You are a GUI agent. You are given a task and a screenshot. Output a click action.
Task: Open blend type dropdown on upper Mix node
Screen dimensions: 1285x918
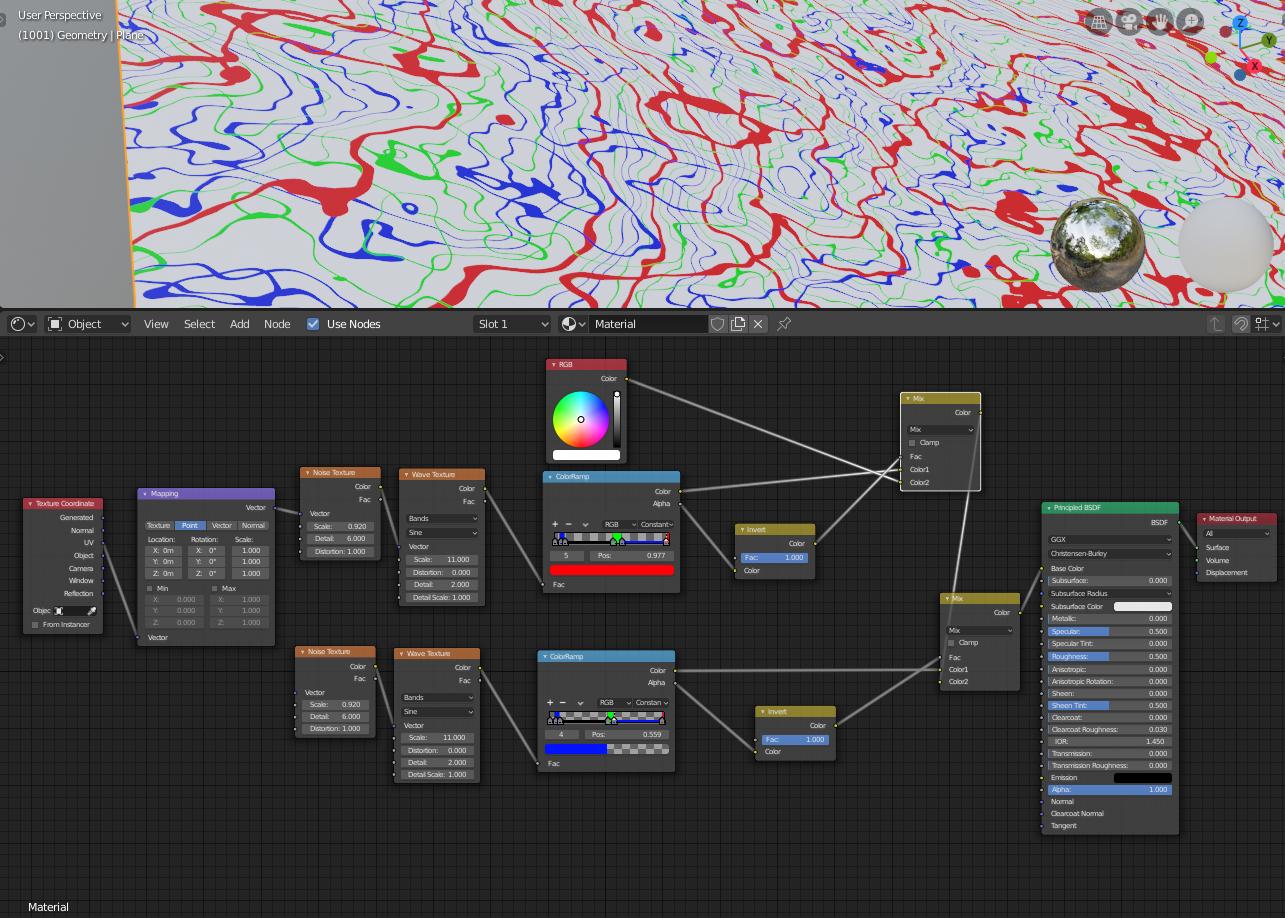pyautogui.click(x=940, y=430)
